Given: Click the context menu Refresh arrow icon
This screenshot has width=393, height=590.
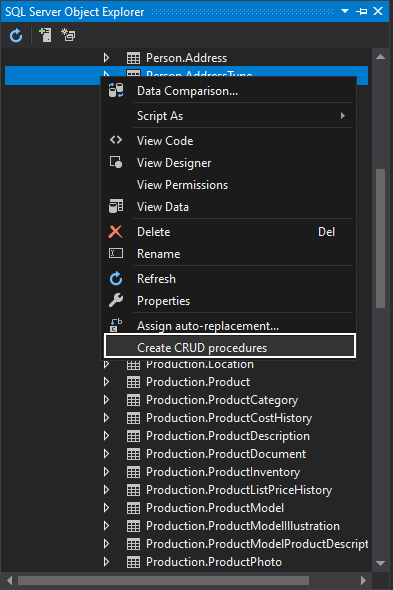Looking at the screenshot, I should pos(116,278).
